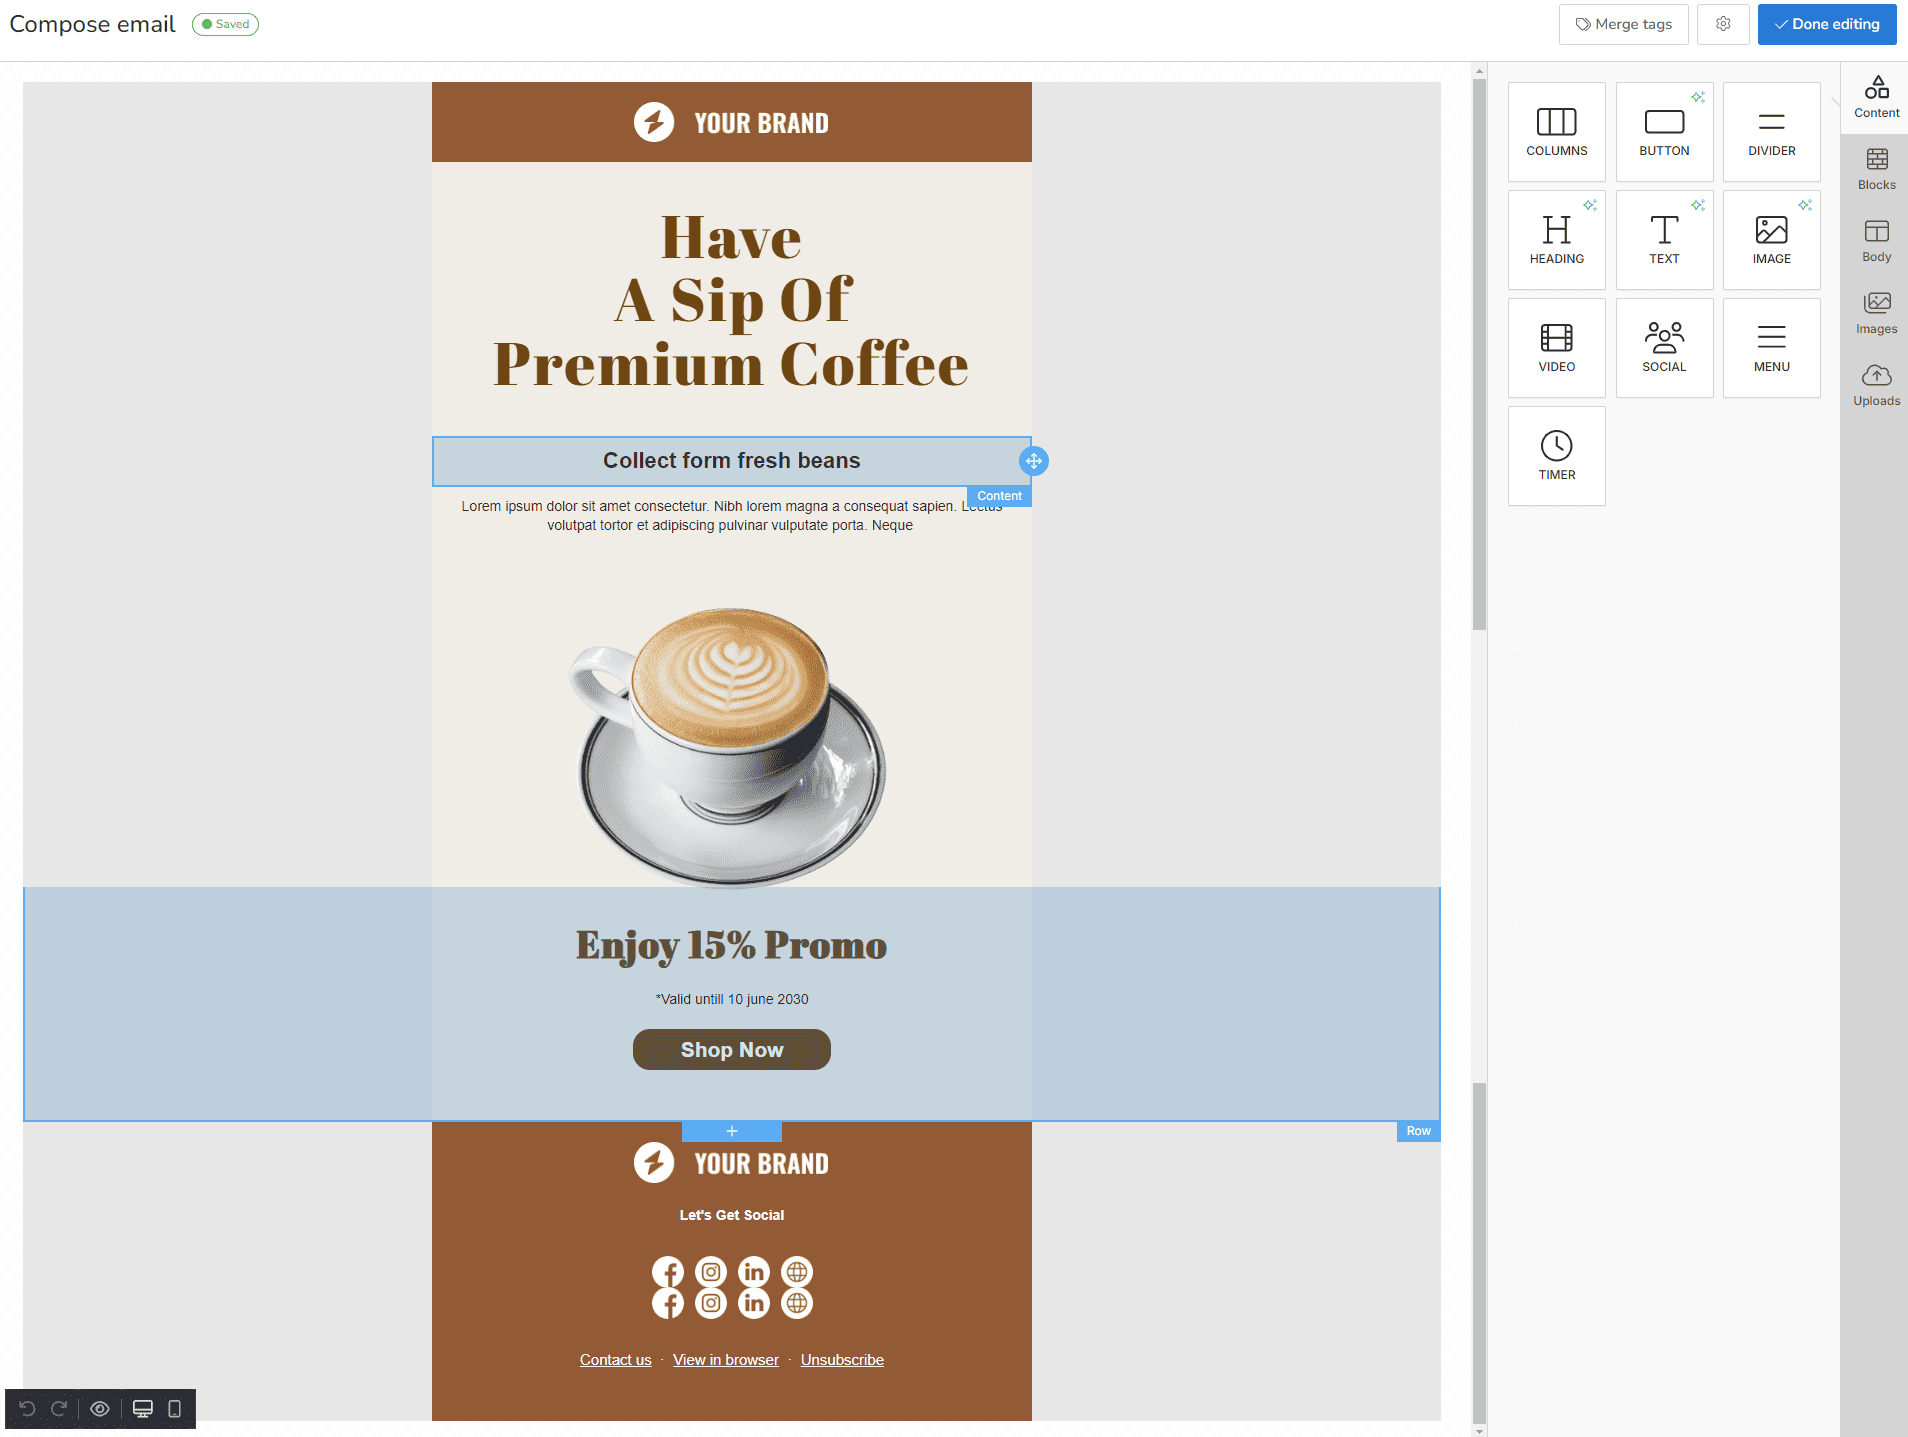Open the Blocks tab
Viewport: 1908px width, 1437px height.
pyautogui.click(x=1876, y=169)
